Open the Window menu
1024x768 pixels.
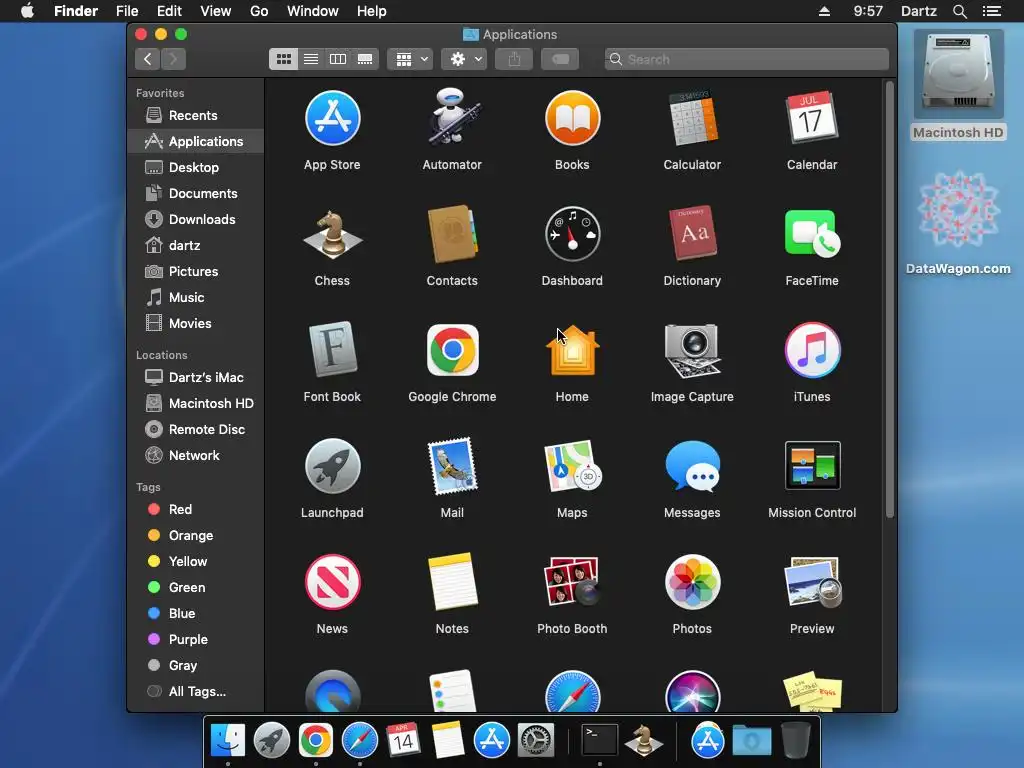coord(313,11)
